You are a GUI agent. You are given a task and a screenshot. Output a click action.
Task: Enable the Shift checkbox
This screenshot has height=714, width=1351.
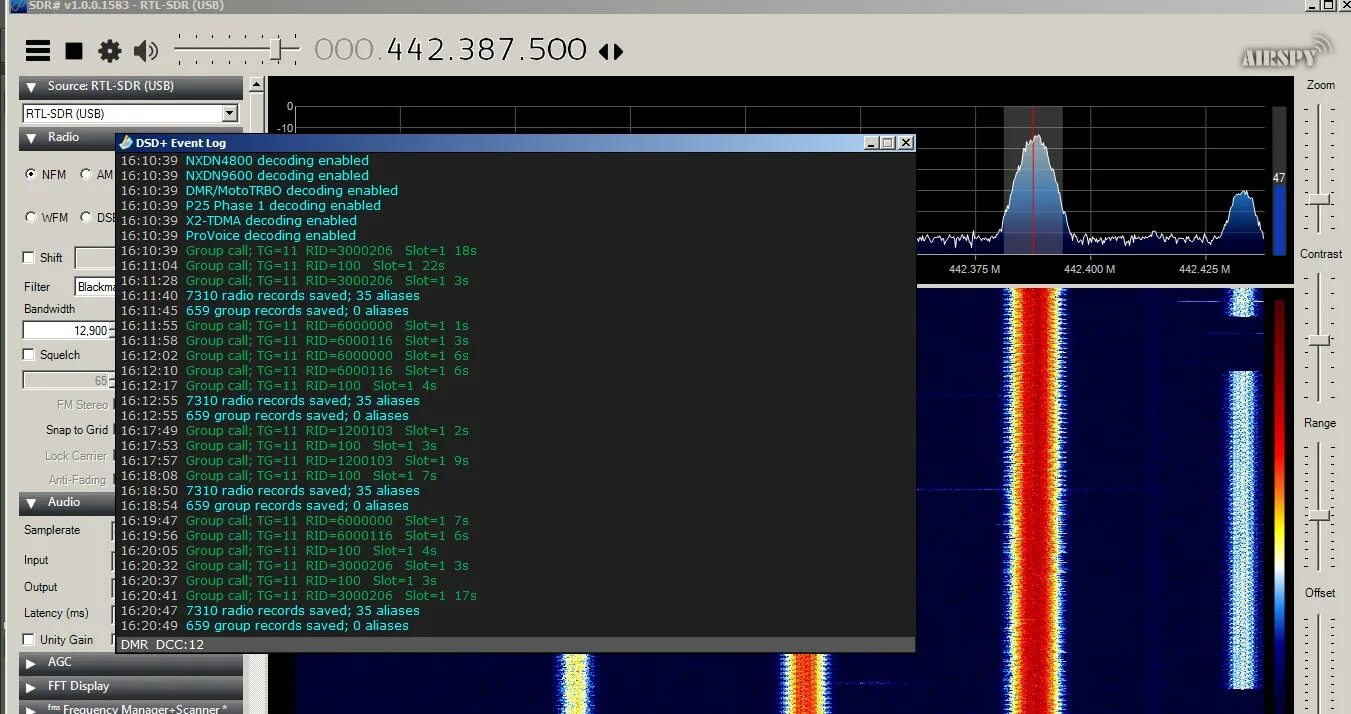click(x=29, y=257)
